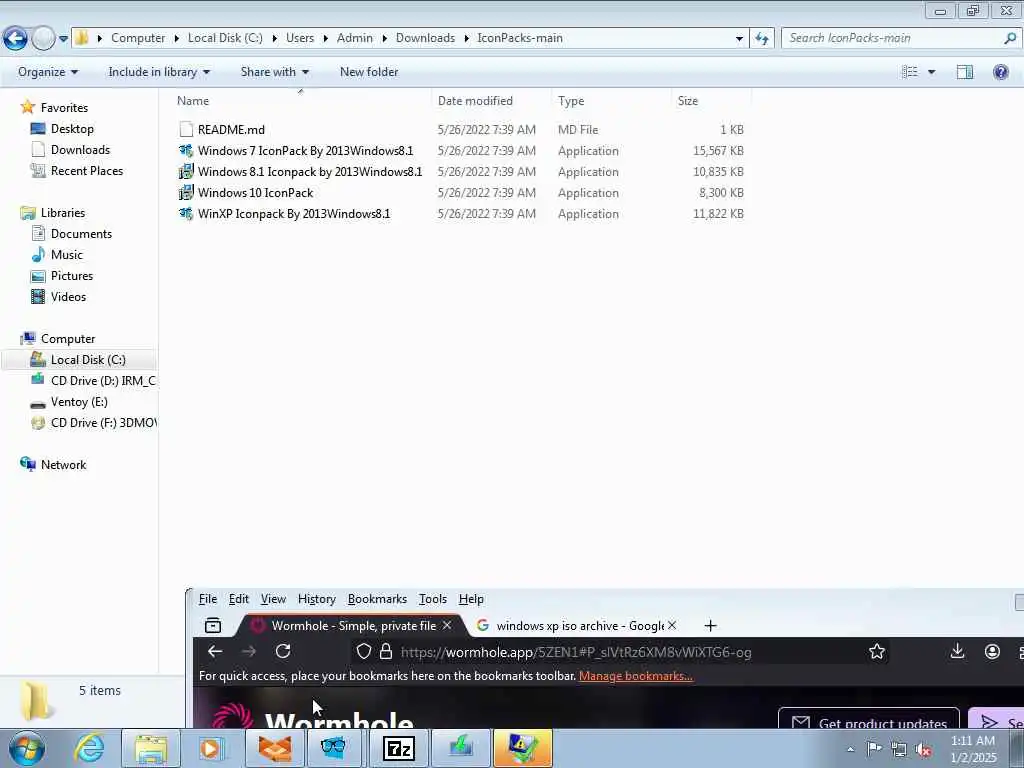
Task: Select the CD Drive (F:) 3DMOV
Action: (104, 423)
